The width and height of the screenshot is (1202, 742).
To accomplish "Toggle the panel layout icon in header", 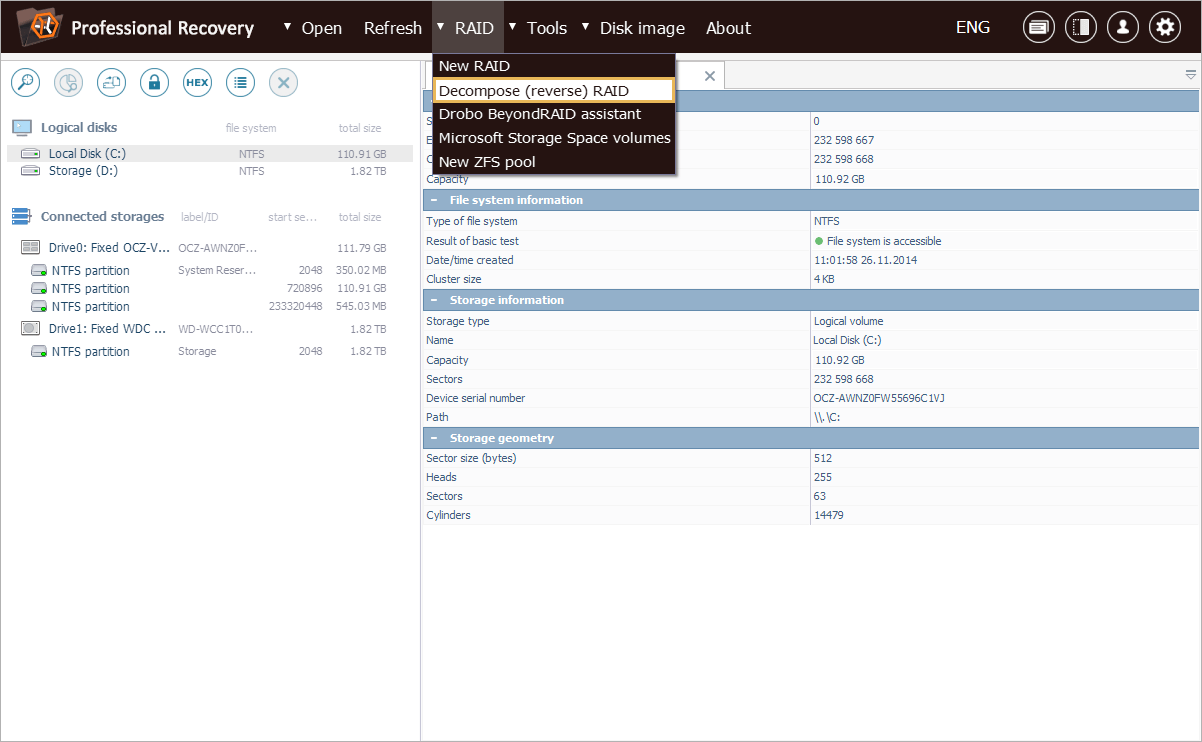I will (1080, 28).
